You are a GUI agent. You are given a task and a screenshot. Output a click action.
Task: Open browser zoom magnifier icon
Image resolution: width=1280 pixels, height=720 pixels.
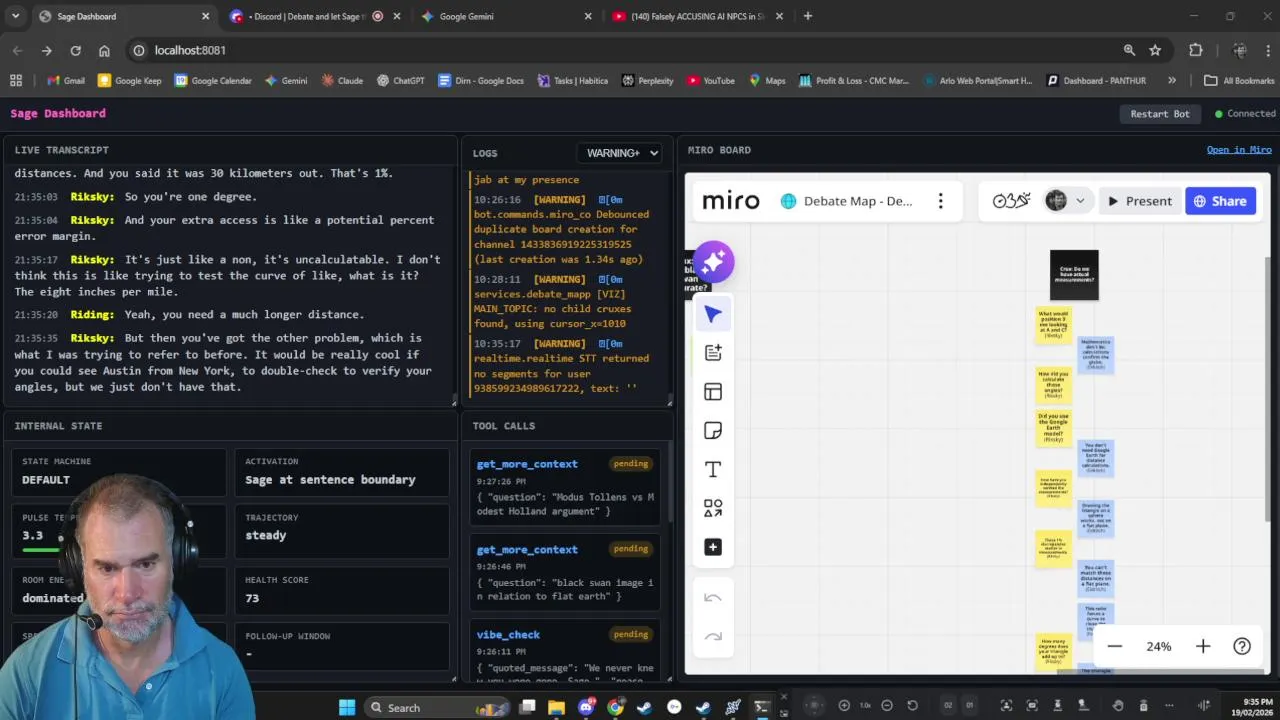click(1129, 50)
